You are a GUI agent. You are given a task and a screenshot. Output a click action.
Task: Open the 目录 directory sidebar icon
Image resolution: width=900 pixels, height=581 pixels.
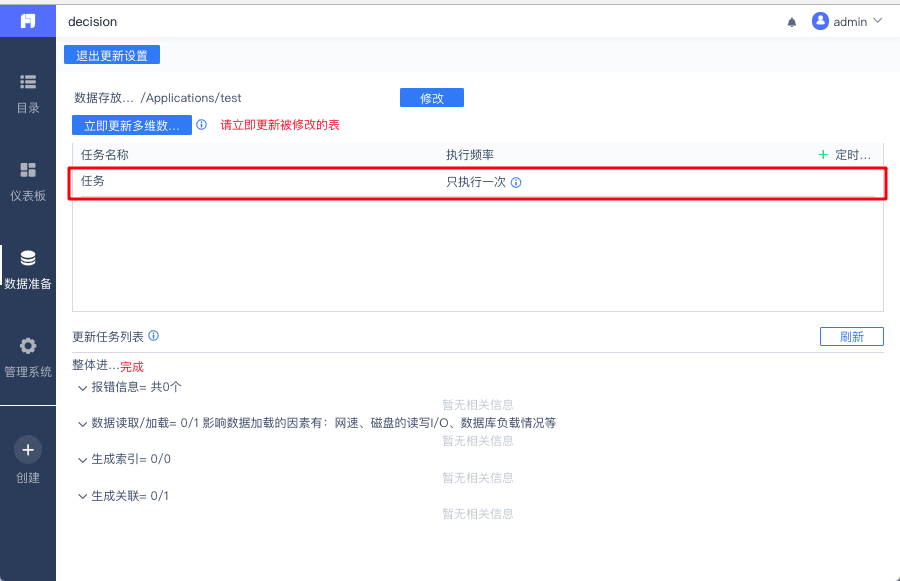pyautogui.click(x=28, y=82)
